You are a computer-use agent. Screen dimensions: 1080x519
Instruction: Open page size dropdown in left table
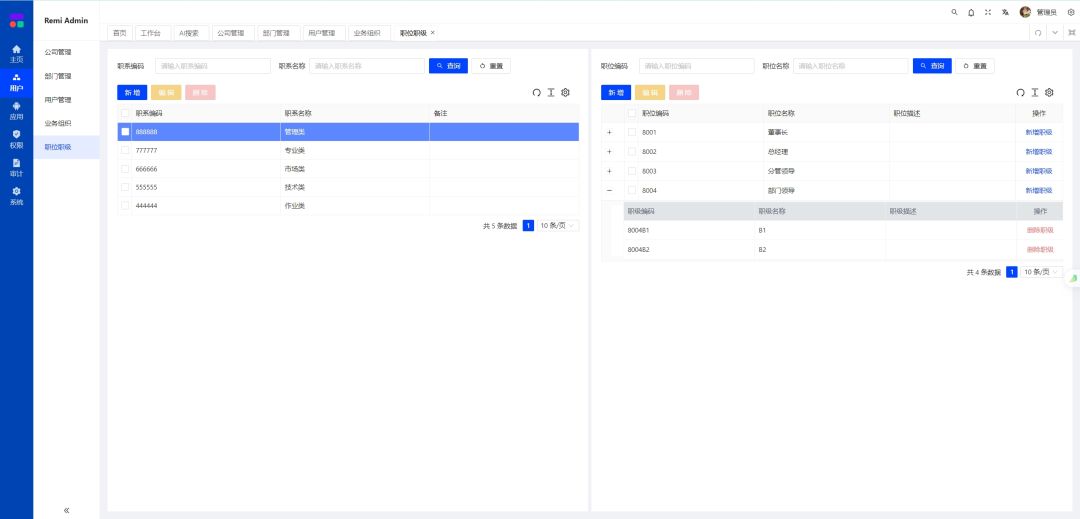(559, 226)
